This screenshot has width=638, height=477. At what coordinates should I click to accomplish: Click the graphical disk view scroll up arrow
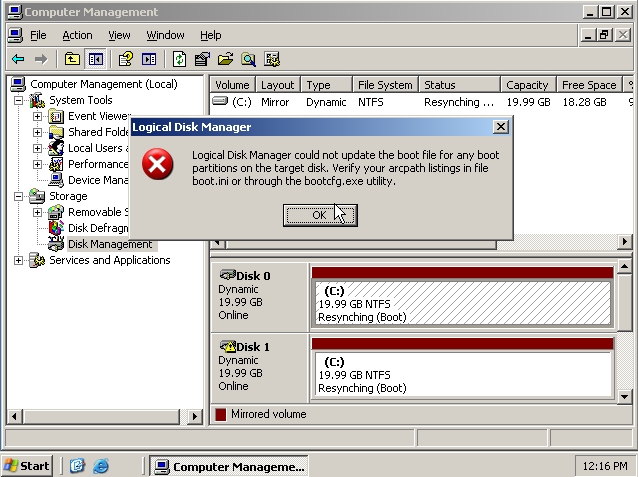[x=625, y=267]
